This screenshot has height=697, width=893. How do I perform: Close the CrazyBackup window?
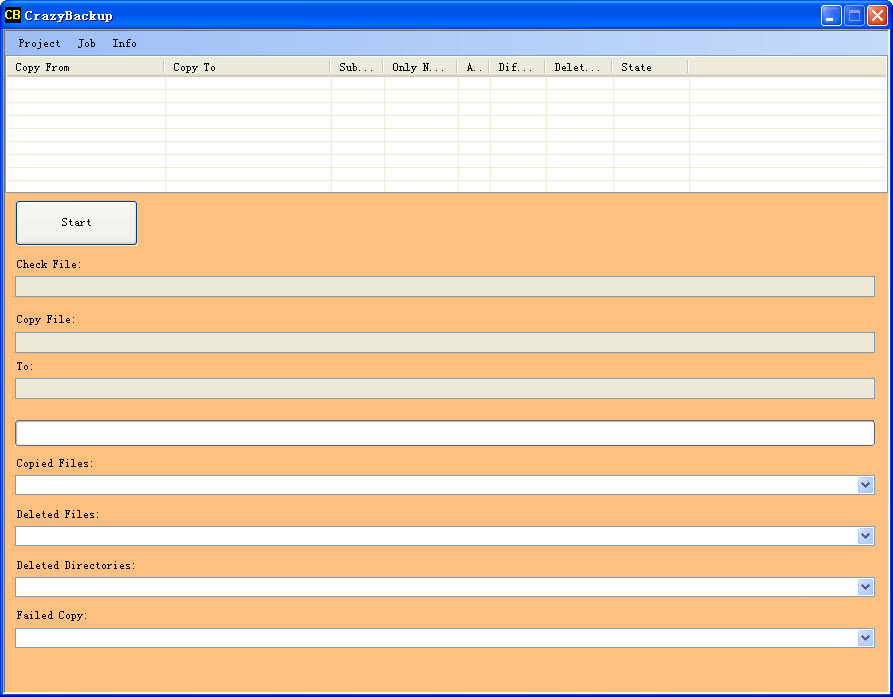(876, 16)
